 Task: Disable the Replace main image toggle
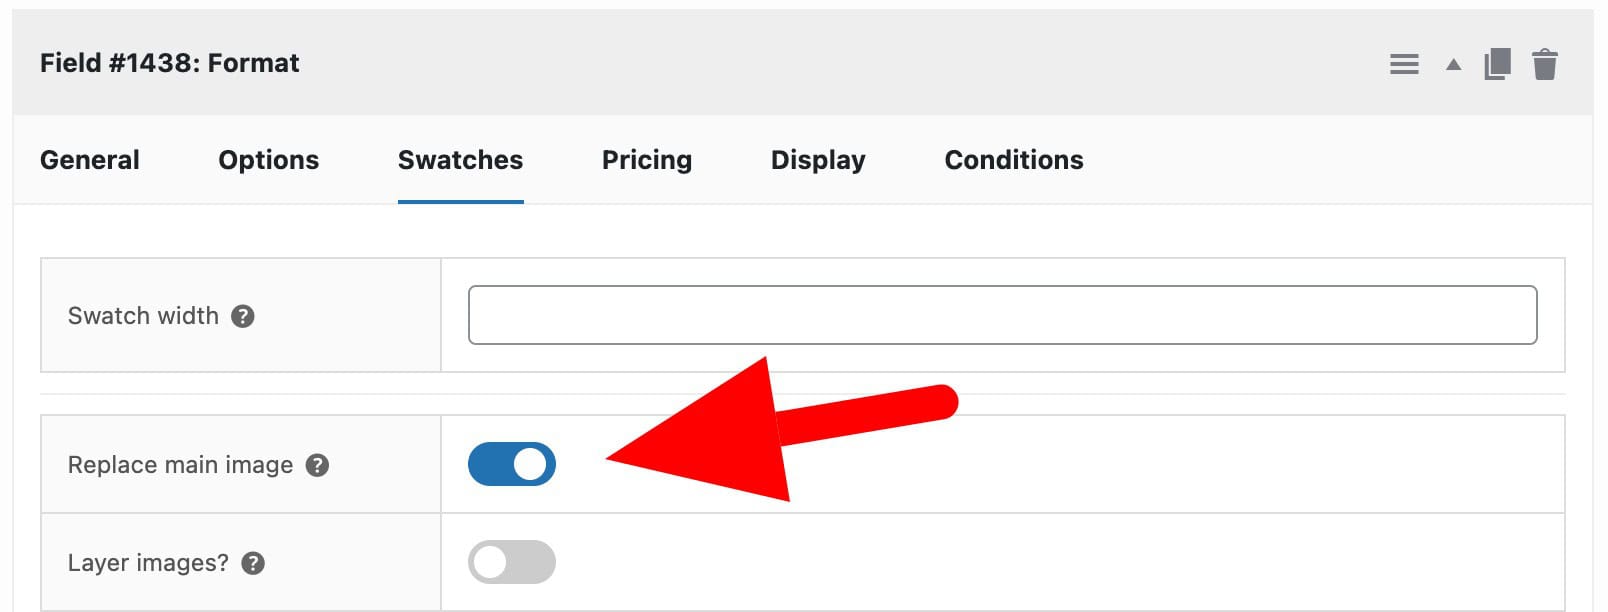tap(512, 464)
